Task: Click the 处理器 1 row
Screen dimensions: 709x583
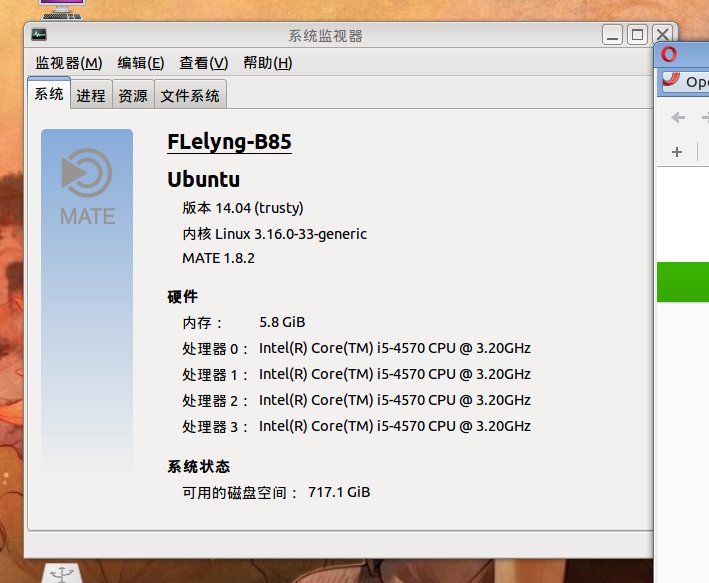Action: point(356,374)
